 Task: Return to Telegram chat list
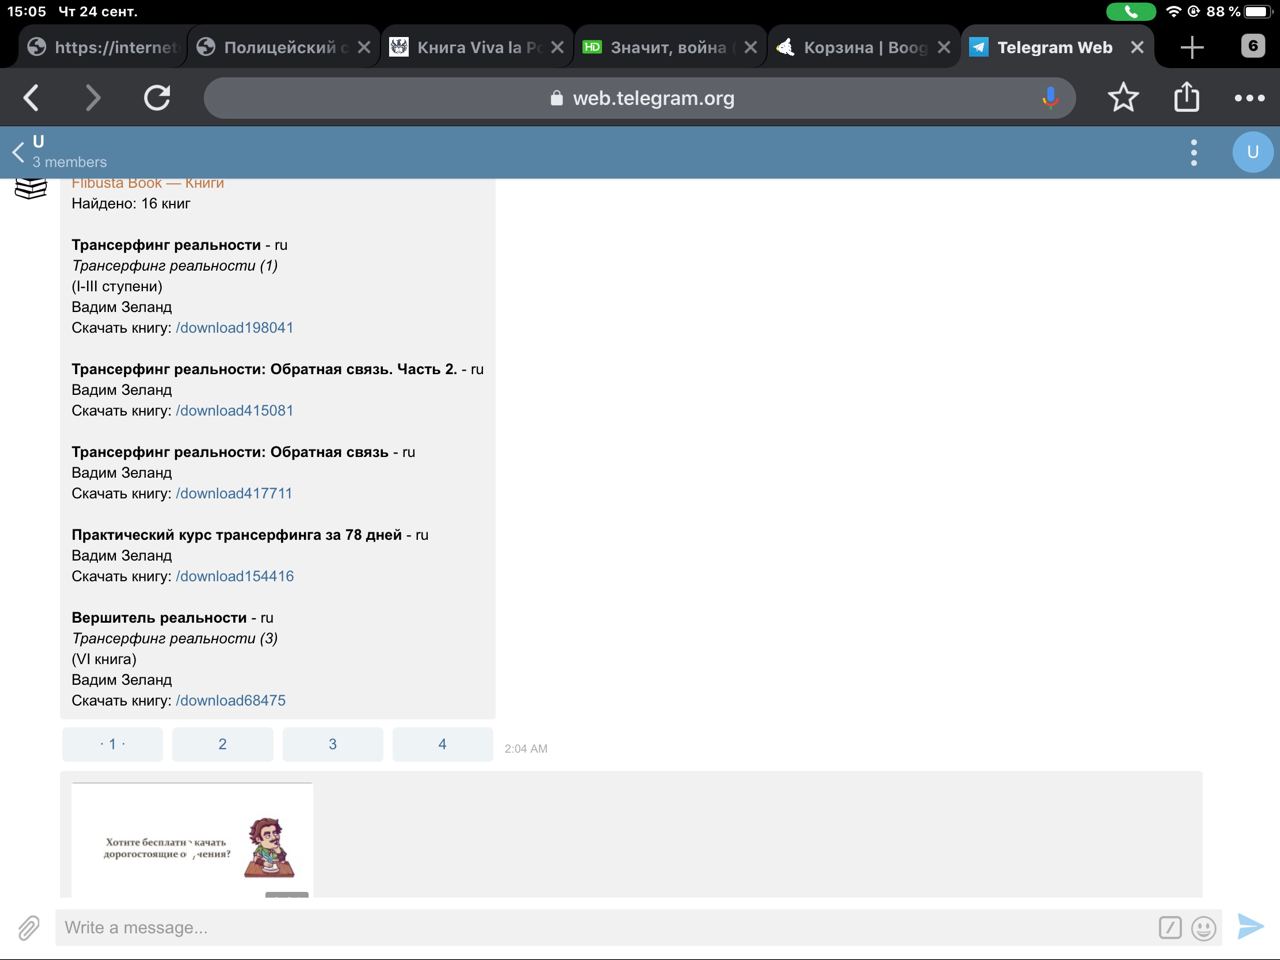18,152
